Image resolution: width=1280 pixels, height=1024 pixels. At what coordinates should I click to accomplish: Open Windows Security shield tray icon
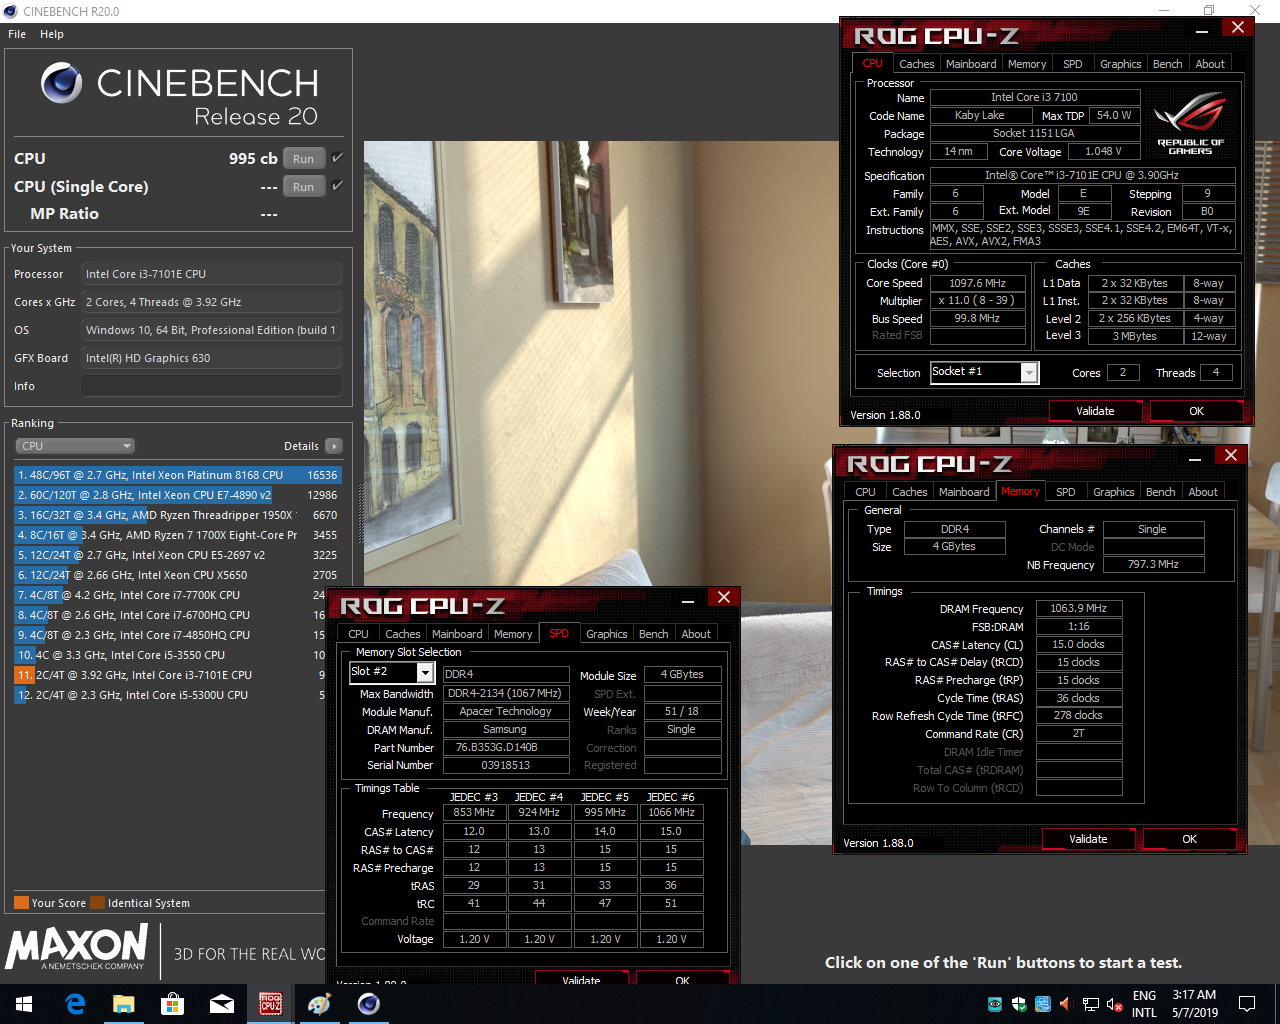pos(1019,1004)
